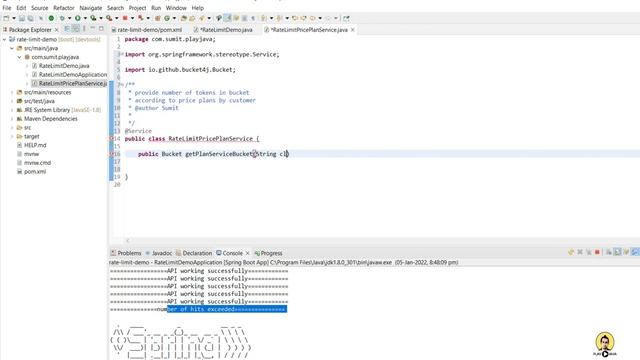Click the New file toolbar icon
Image resolution: width=640 pixels, height=360 pixels.
pyautogui.click(x=6, y=18)
